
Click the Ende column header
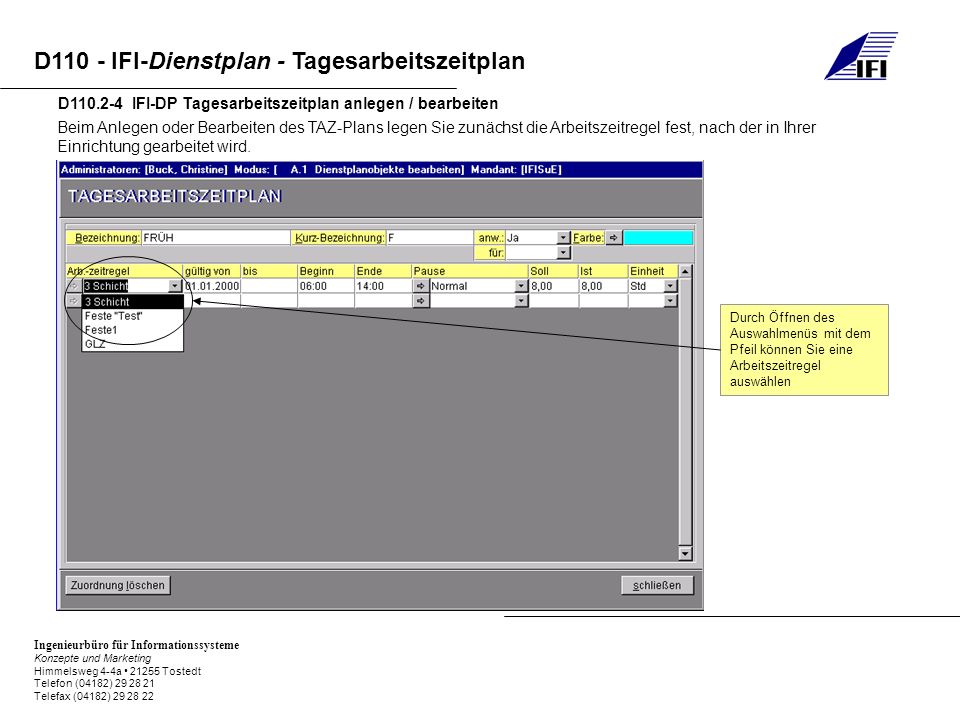point(383,271)
